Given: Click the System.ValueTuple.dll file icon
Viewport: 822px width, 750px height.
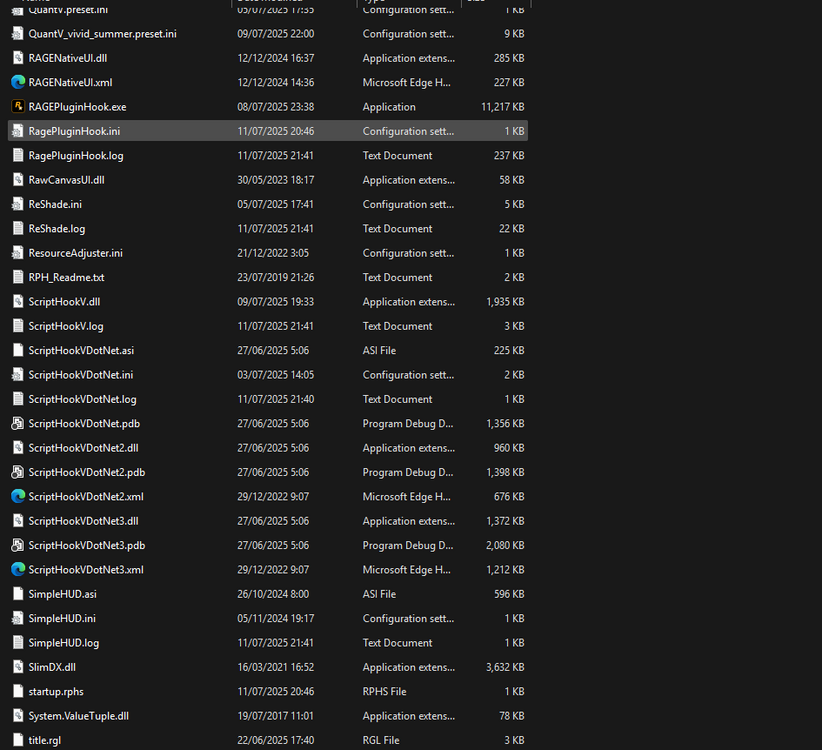Looking at the screenshot, I should (18, 715).
